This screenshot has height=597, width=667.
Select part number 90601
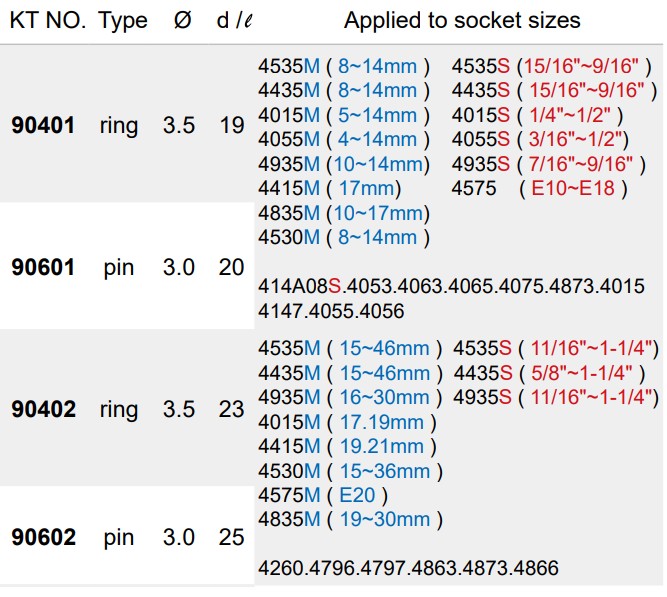pyautogui.click(x=43, y=268)
